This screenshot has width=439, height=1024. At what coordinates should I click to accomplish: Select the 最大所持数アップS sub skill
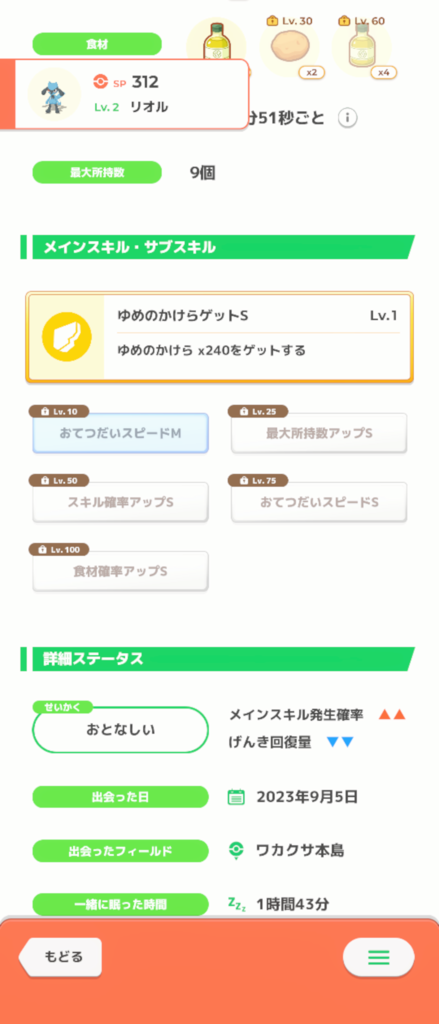click(319, 433)
